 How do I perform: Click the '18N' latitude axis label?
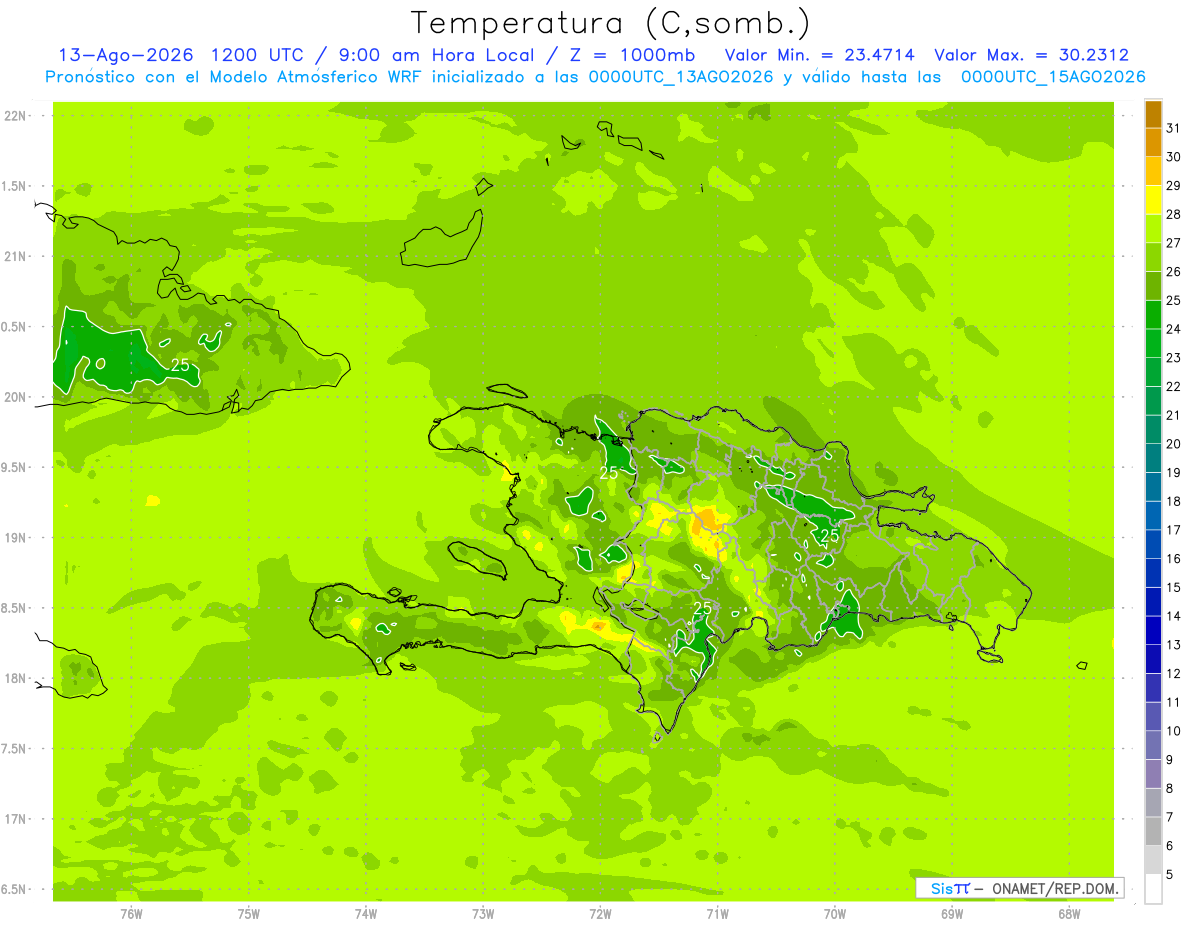coord(15,678)
